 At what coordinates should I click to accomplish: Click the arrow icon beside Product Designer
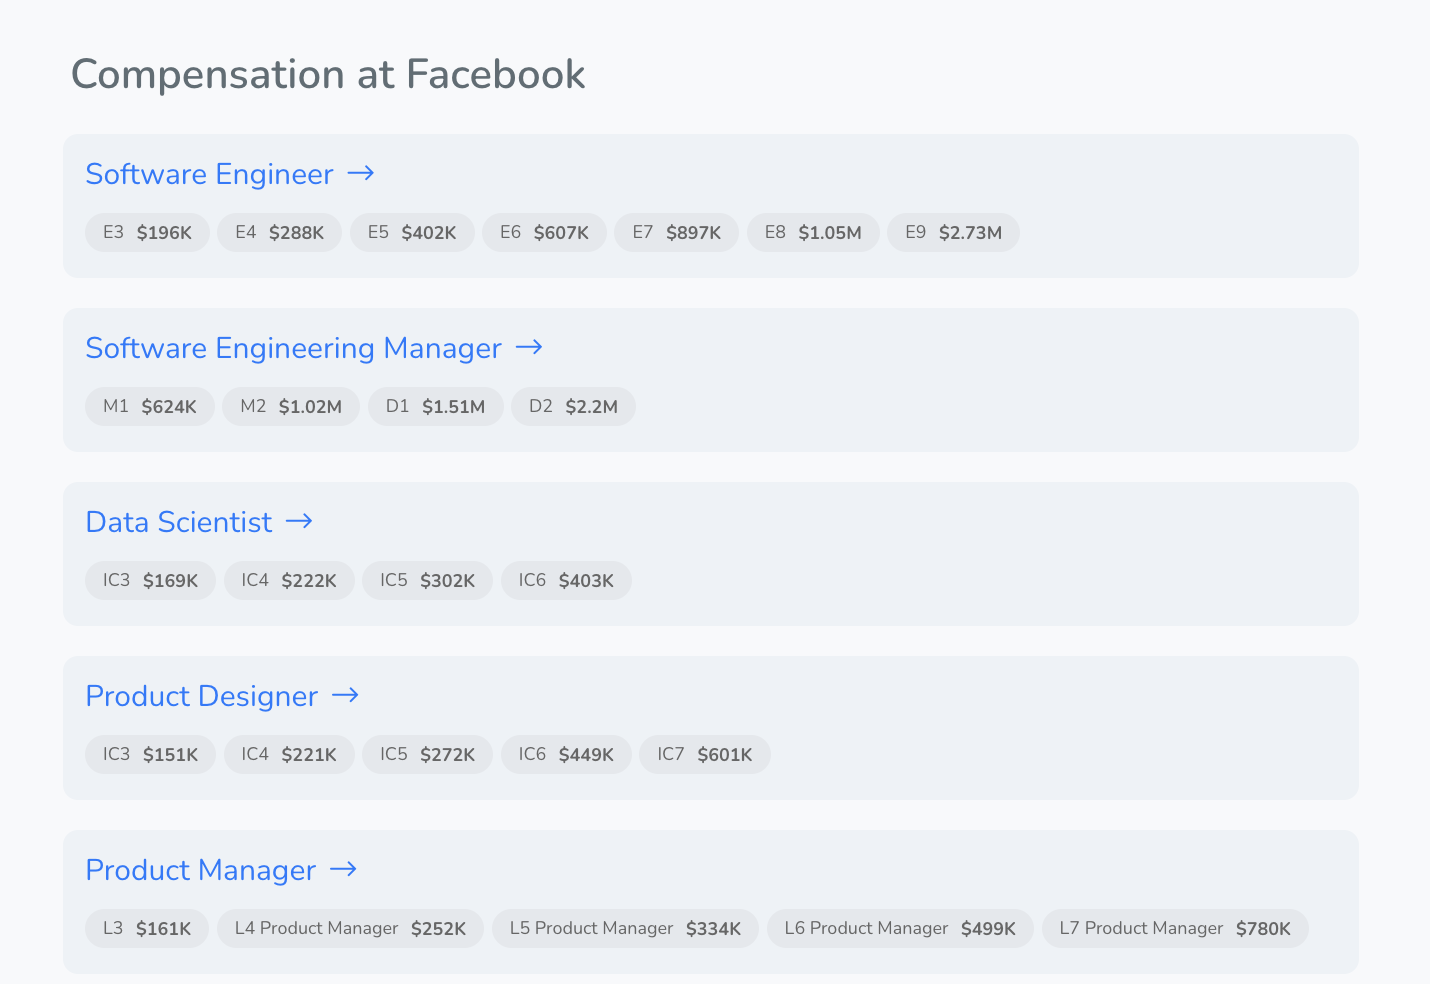(x=345, y=696)
